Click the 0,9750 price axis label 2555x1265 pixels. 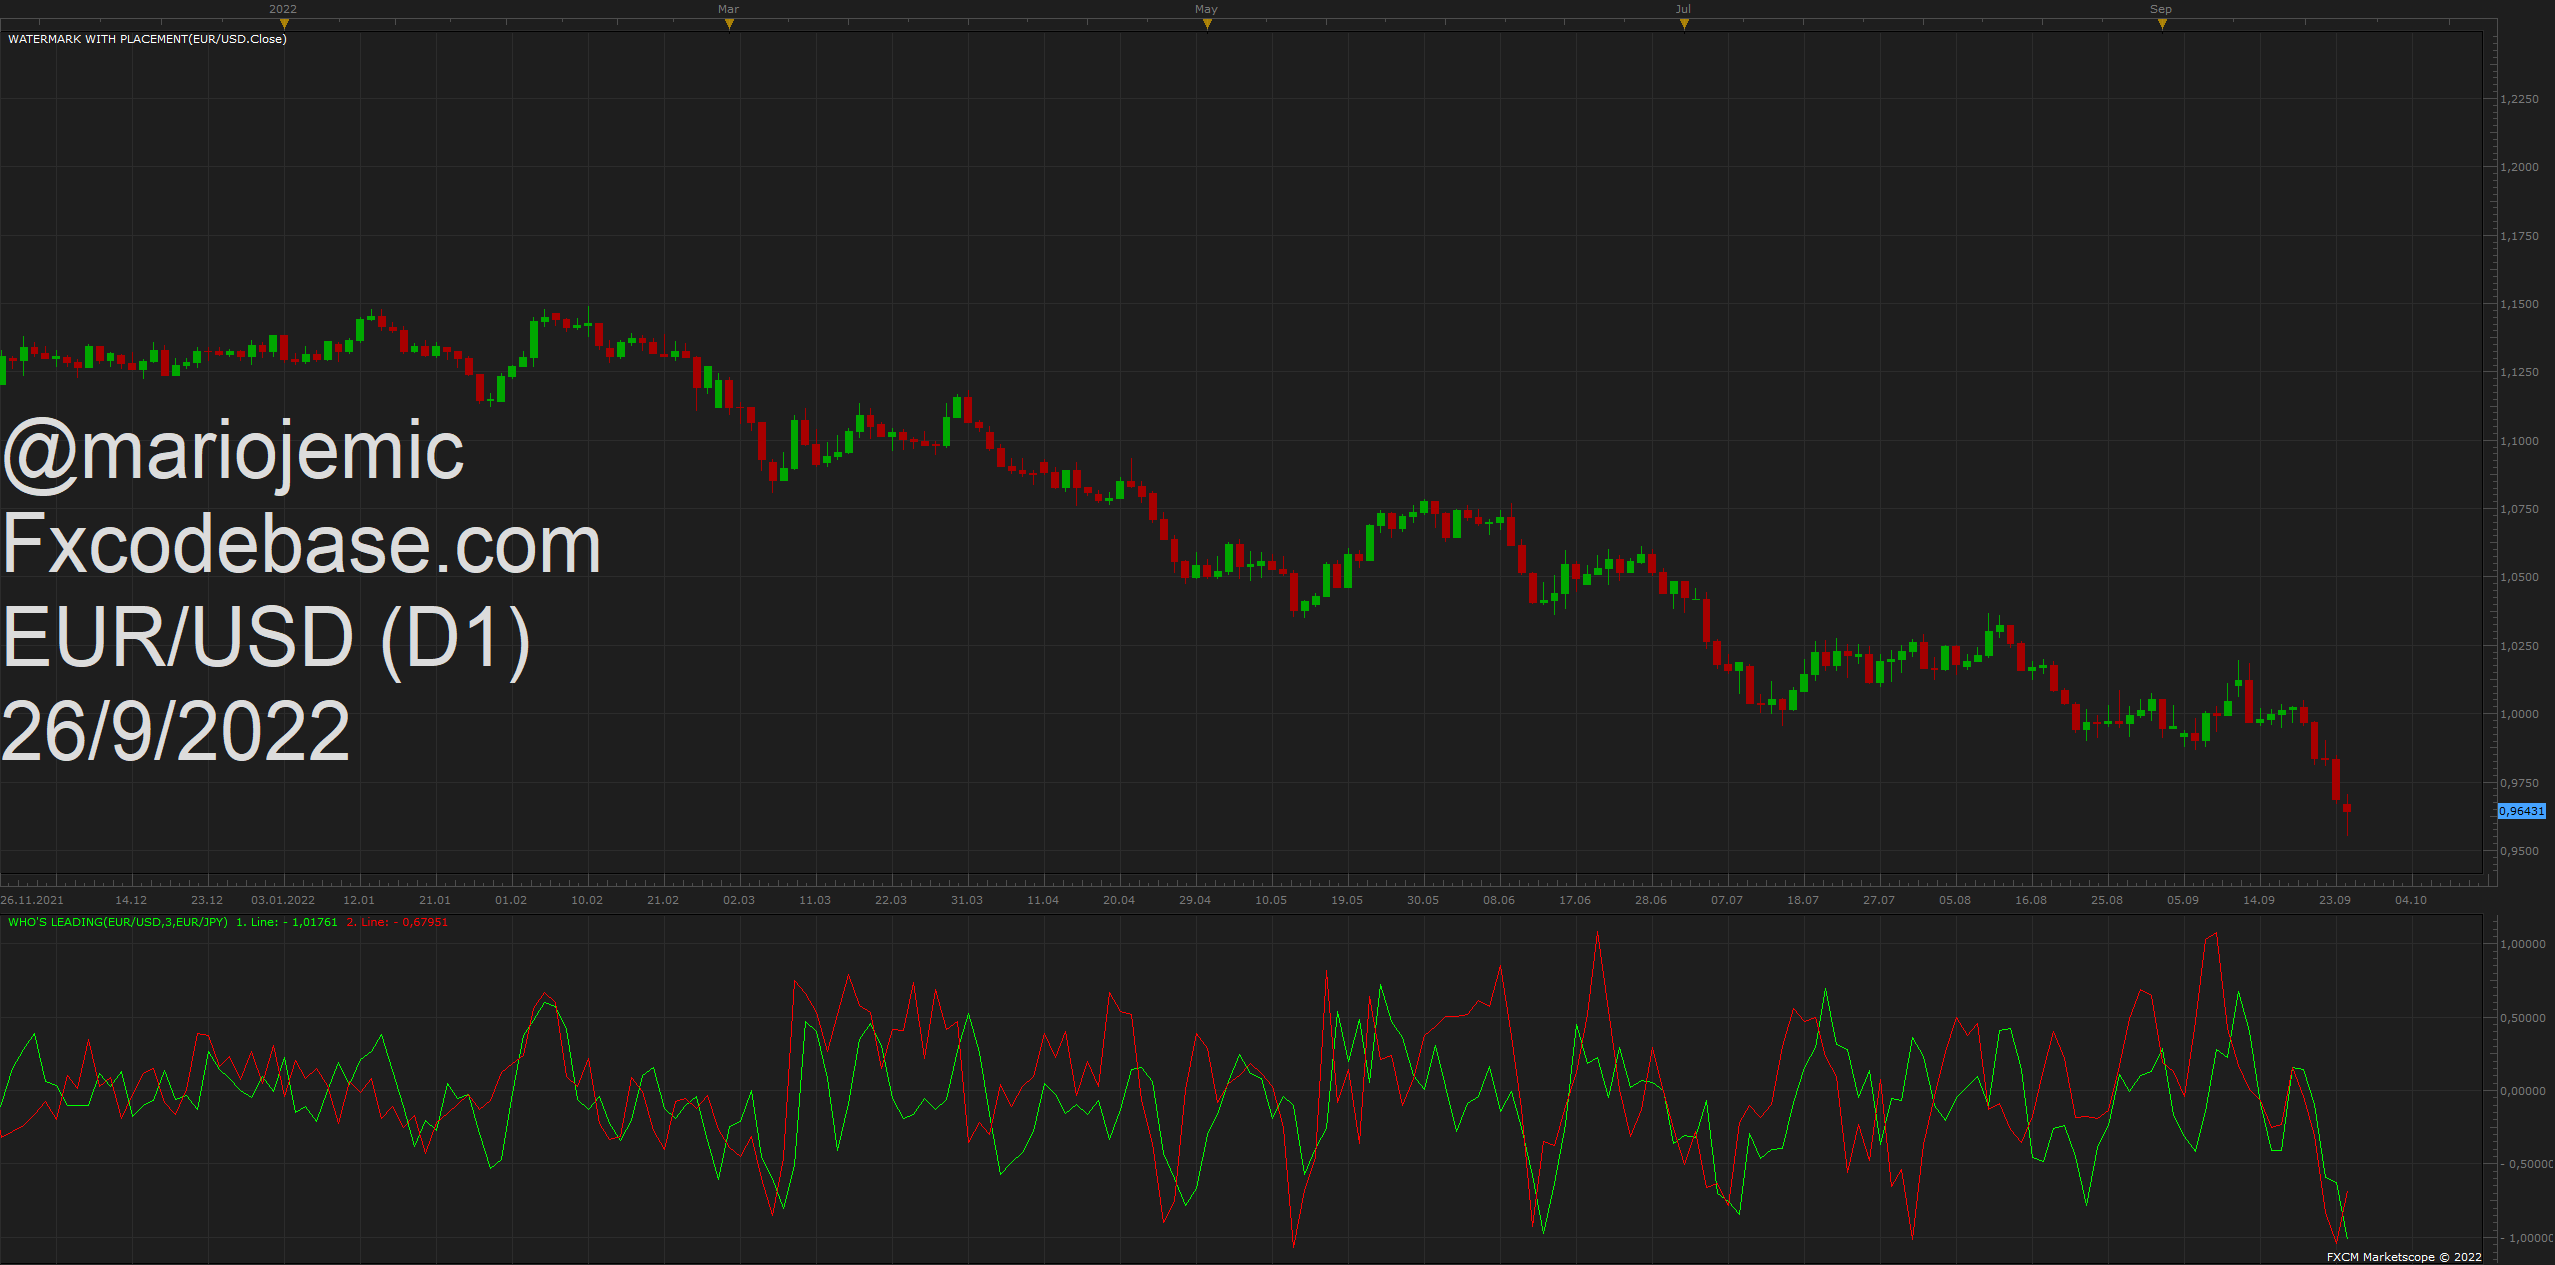tap(2519, 783)
